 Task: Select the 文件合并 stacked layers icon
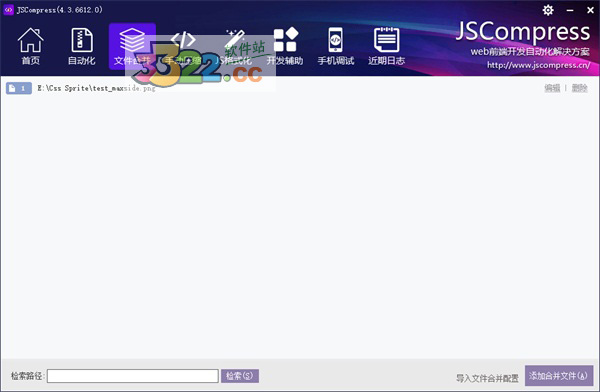click(132, 40)
